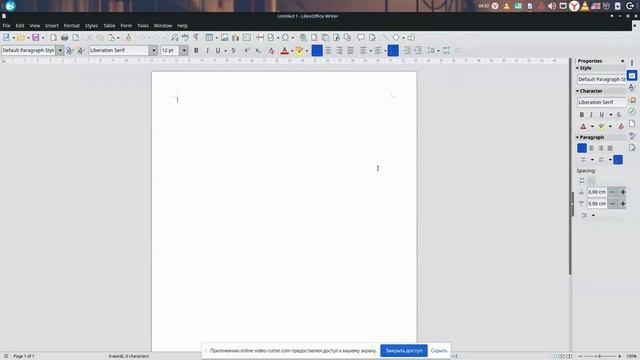Image resolution: width=640 pixels, height=360 pixels.
Task: Toggle Align Right in the toolbar
Action: 339,51
